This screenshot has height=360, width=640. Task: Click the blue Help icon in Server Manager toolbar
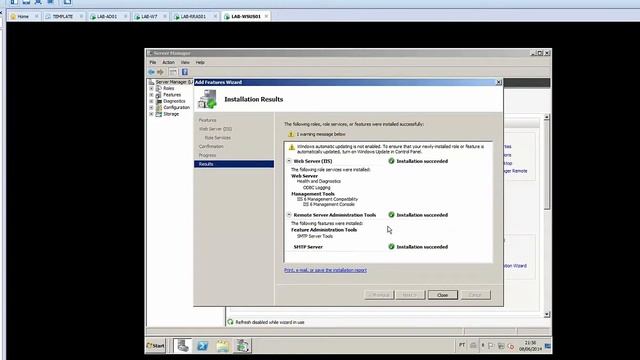[x=185, y=72]
